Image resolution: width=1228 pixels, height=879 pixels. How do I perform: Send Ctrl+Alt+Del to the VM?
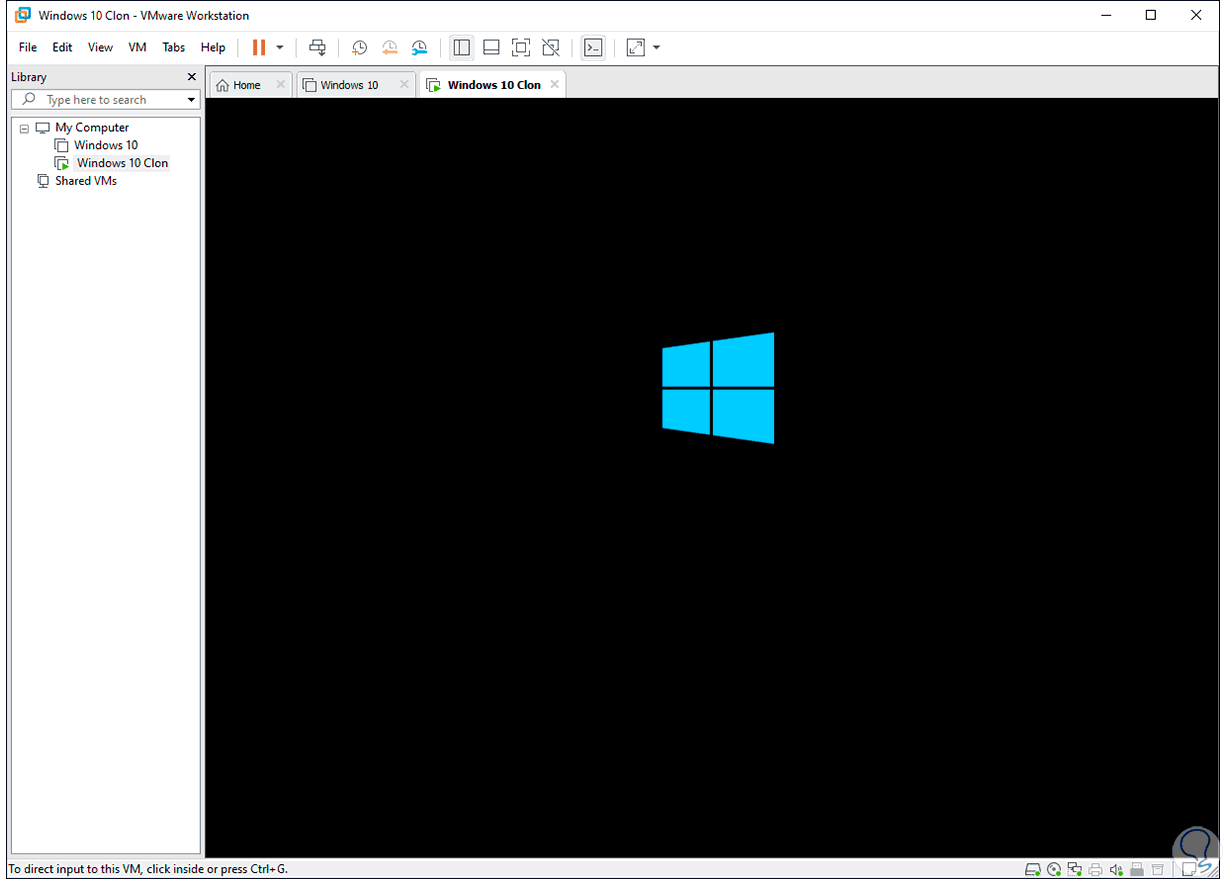[317, 47]
